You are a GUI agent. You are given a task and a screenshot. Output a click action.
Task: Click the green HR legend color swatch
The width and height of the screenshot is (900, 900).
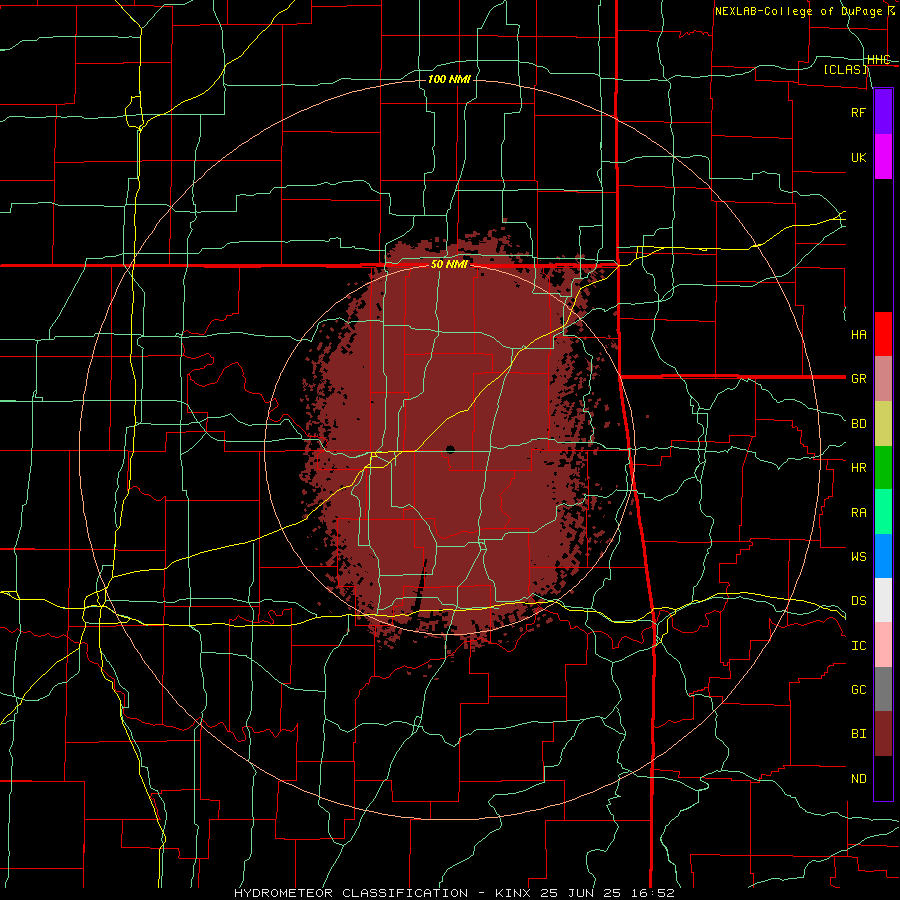click(x=883, y=468)
